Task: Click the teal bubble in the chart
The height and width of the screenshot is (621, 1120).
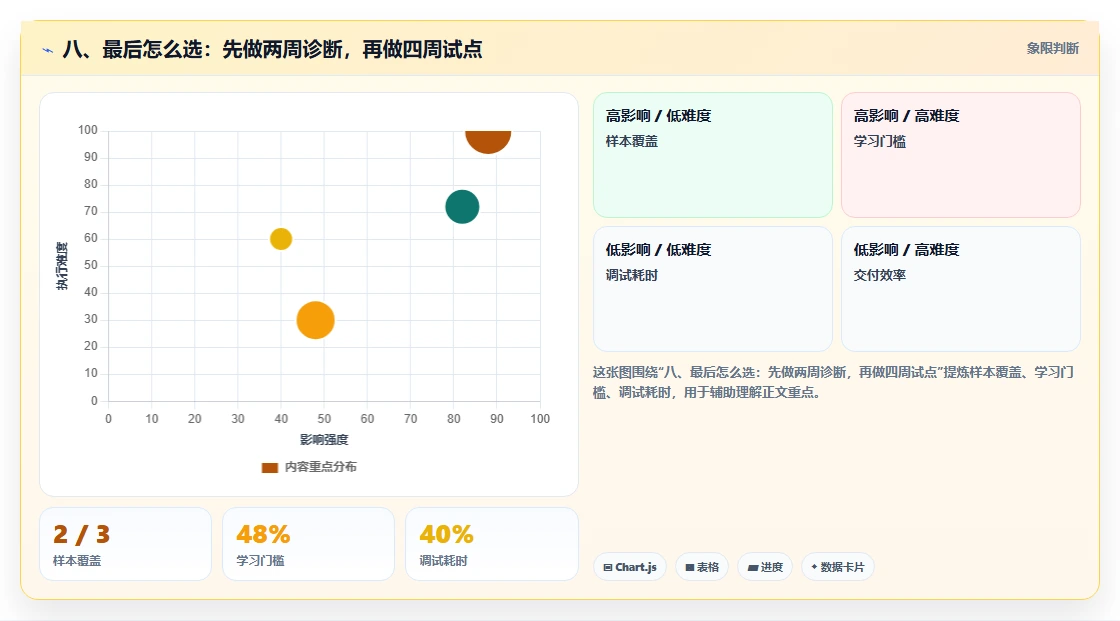Action: 462,207
